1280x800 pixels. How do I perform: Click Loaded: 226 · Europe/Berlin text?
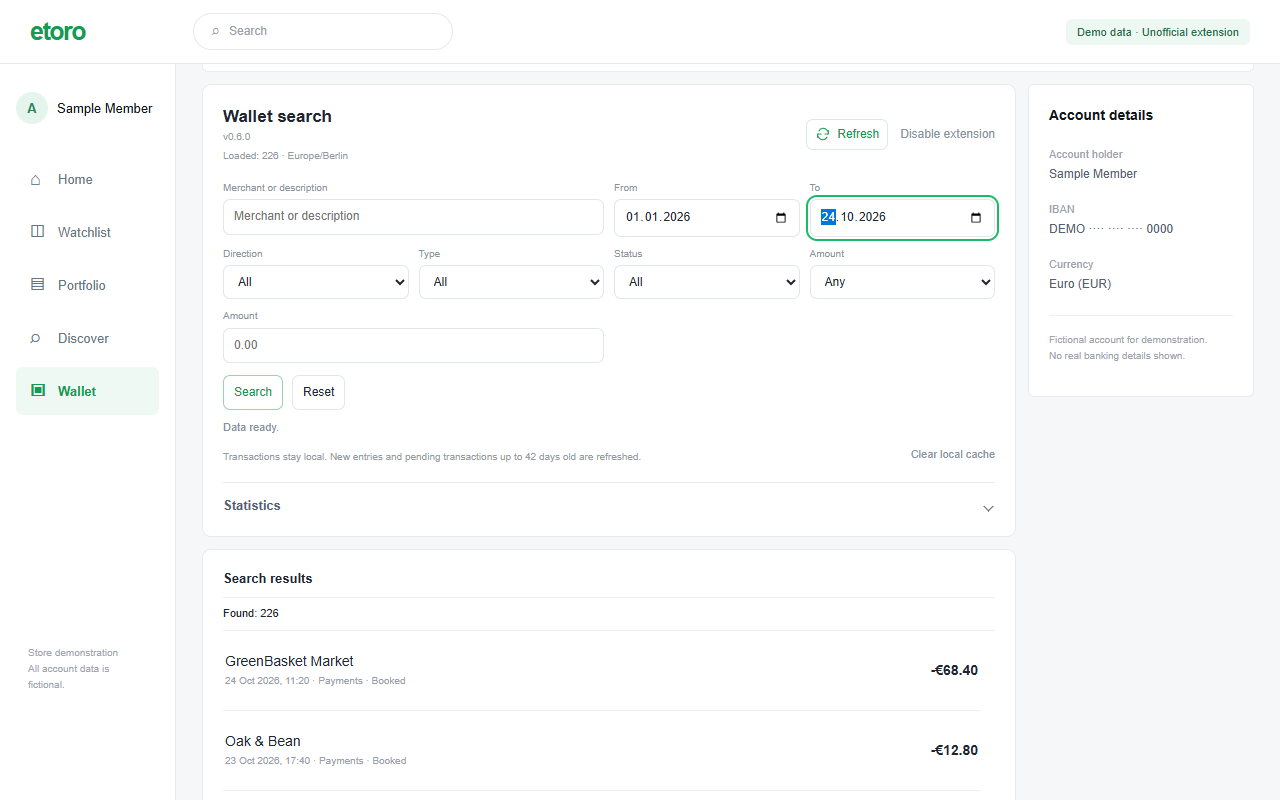coord(285,156)
